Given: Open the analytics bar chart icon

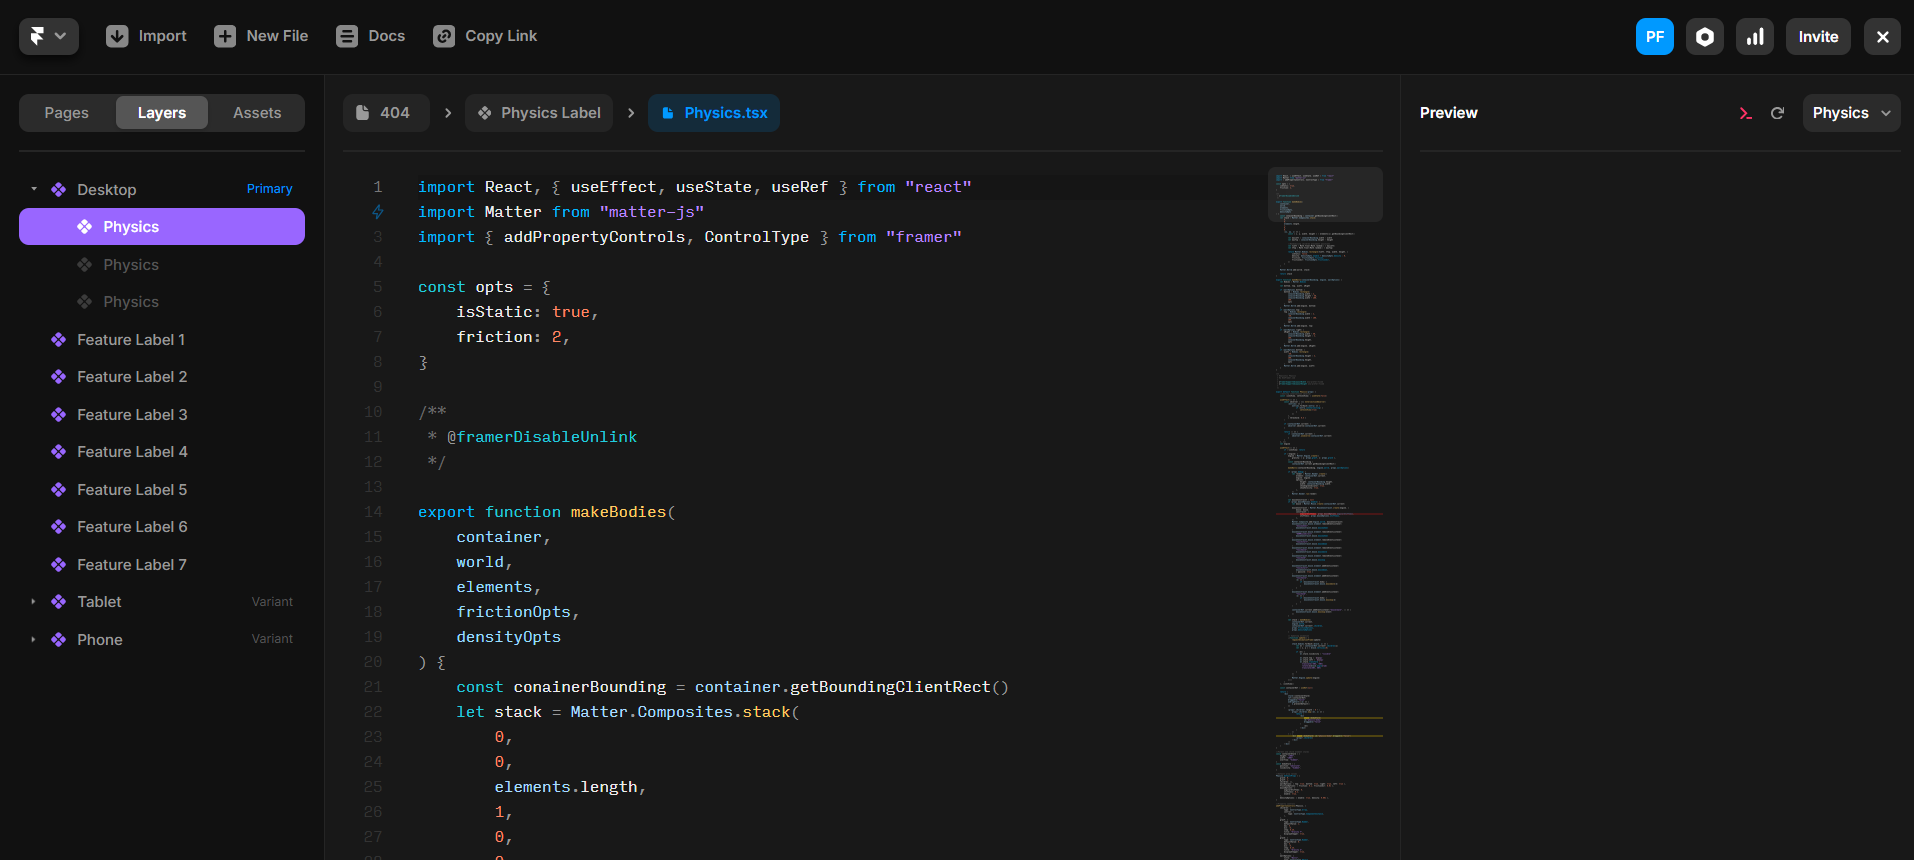Looking at the screenshot, I should click(1754, 37).
